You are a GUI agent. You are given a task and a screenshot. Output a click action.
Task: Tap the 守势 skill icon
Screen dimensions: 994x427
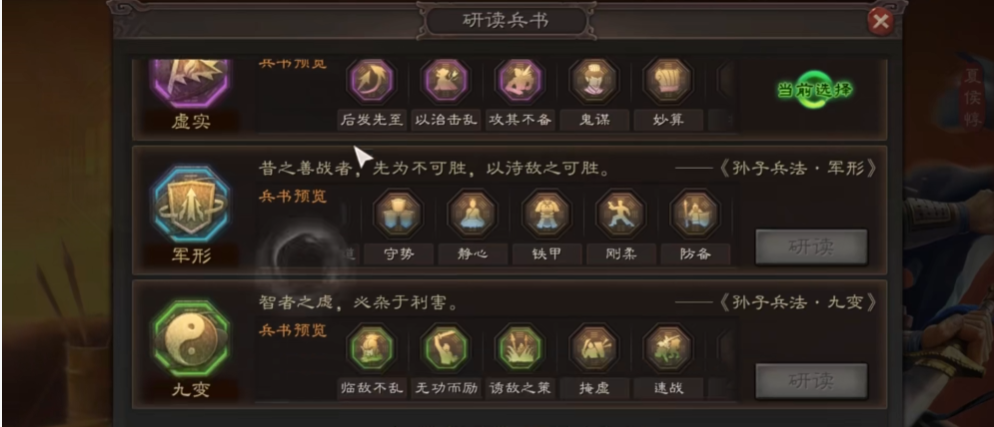[x=398, y=215]
